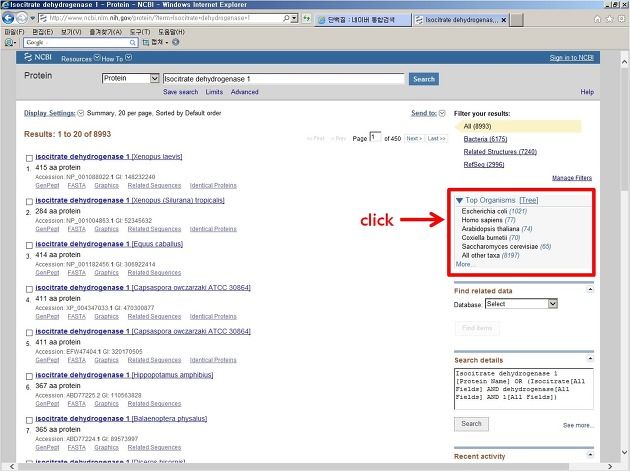630x472 pixels.
Task: Open the 보기(V) menu
Action: click(x=71, y=32)
